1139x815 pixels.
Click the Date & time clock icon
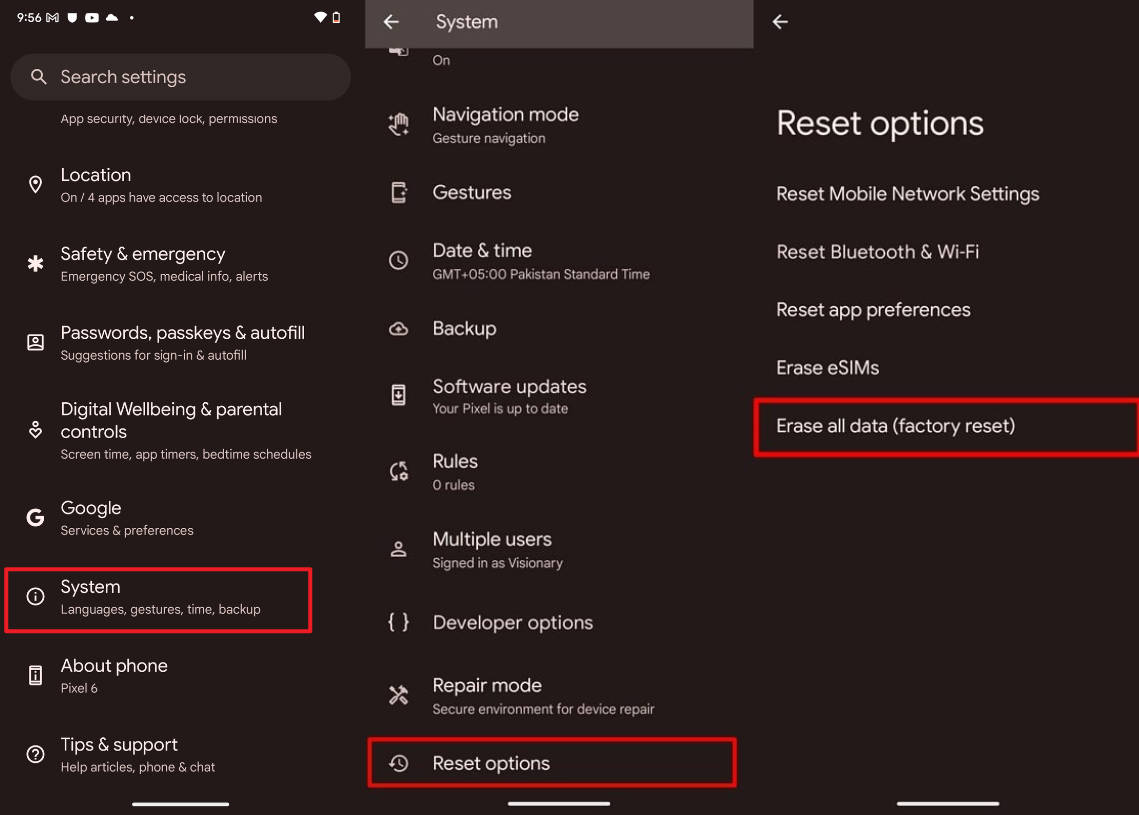[x=399, y=261]
